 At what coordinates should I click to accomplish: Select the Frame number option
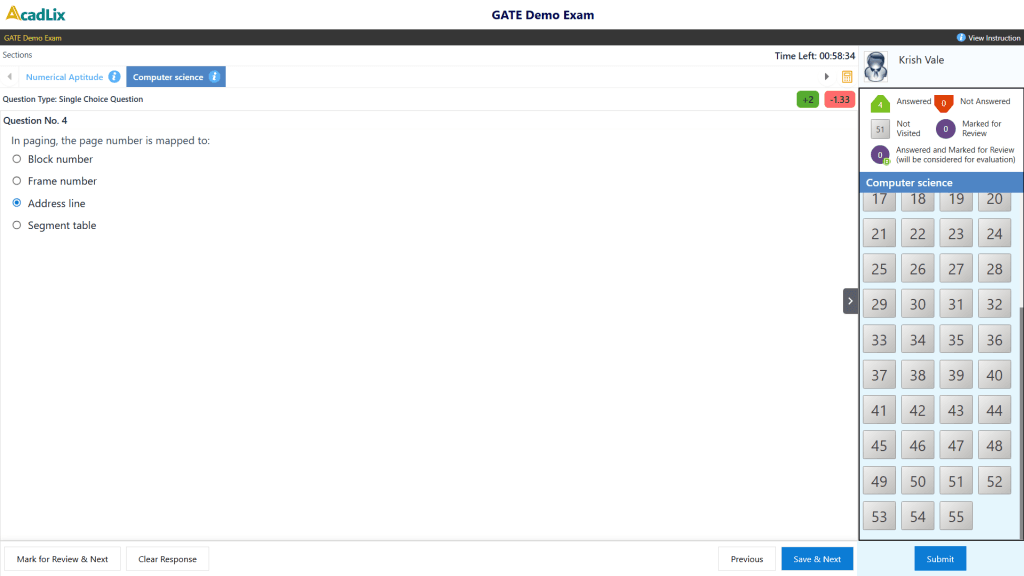16,181
